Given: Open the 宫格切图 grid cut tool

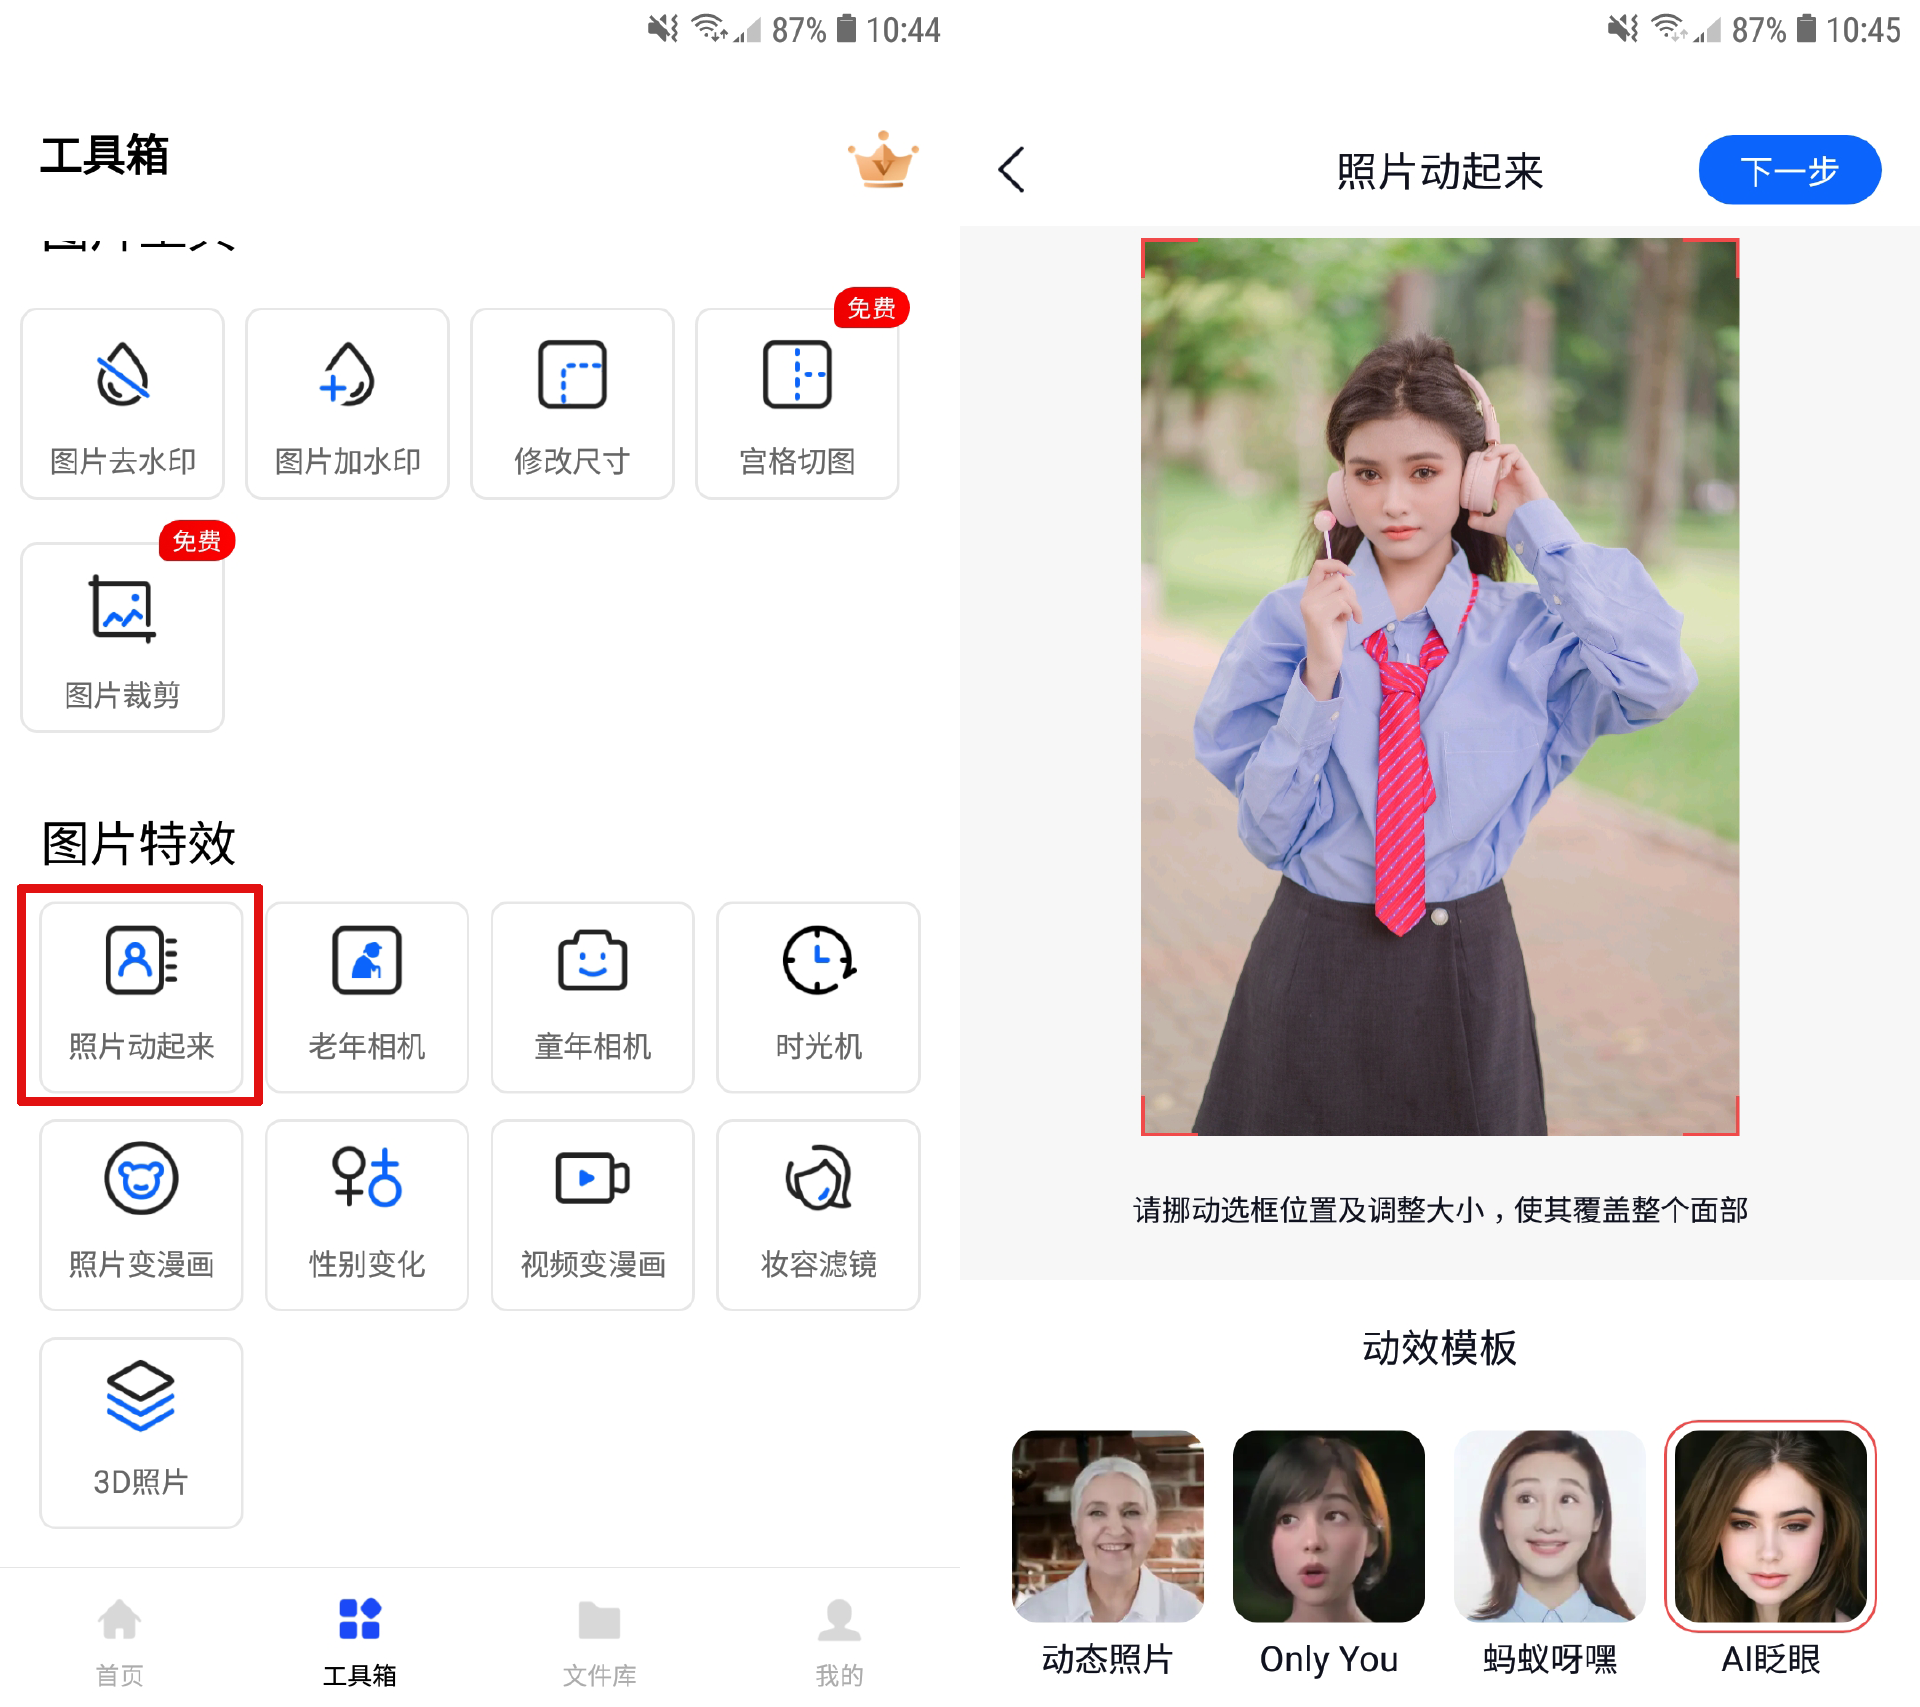Looking at the screenshot, I should click(797, 403).
